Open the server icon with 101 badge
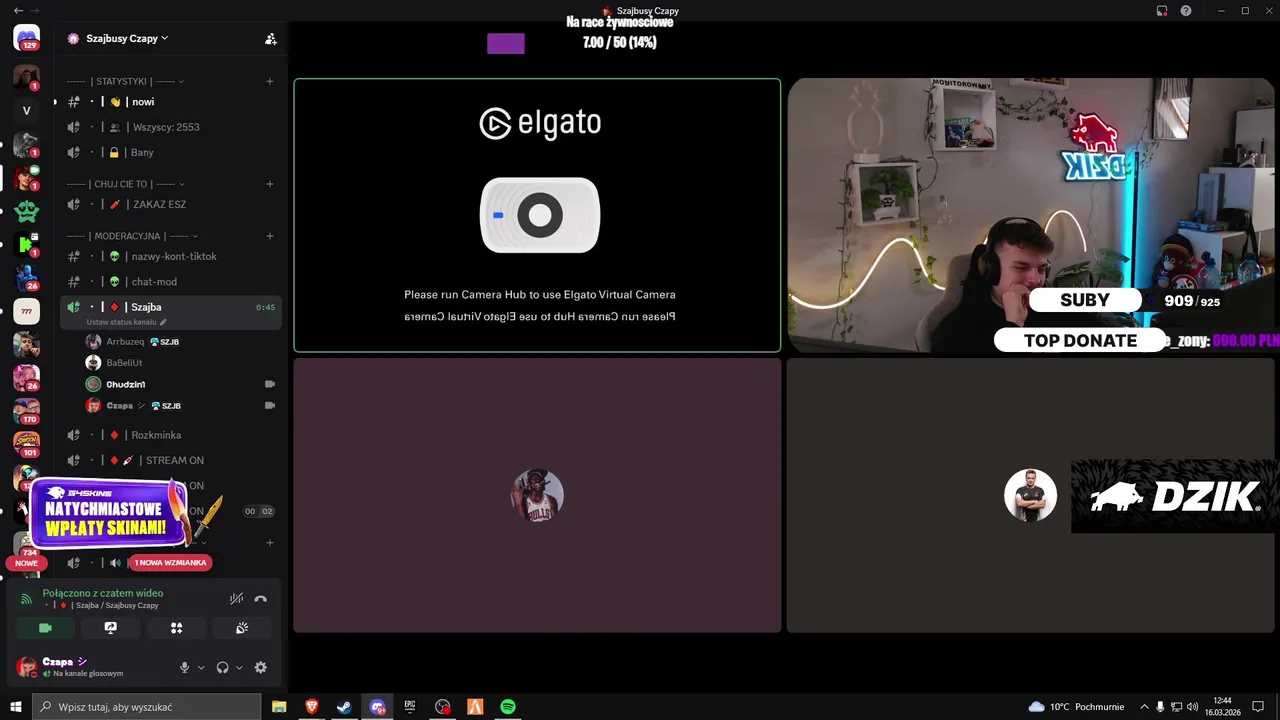This screenshot has height=720, width=1280. point(27,441)
